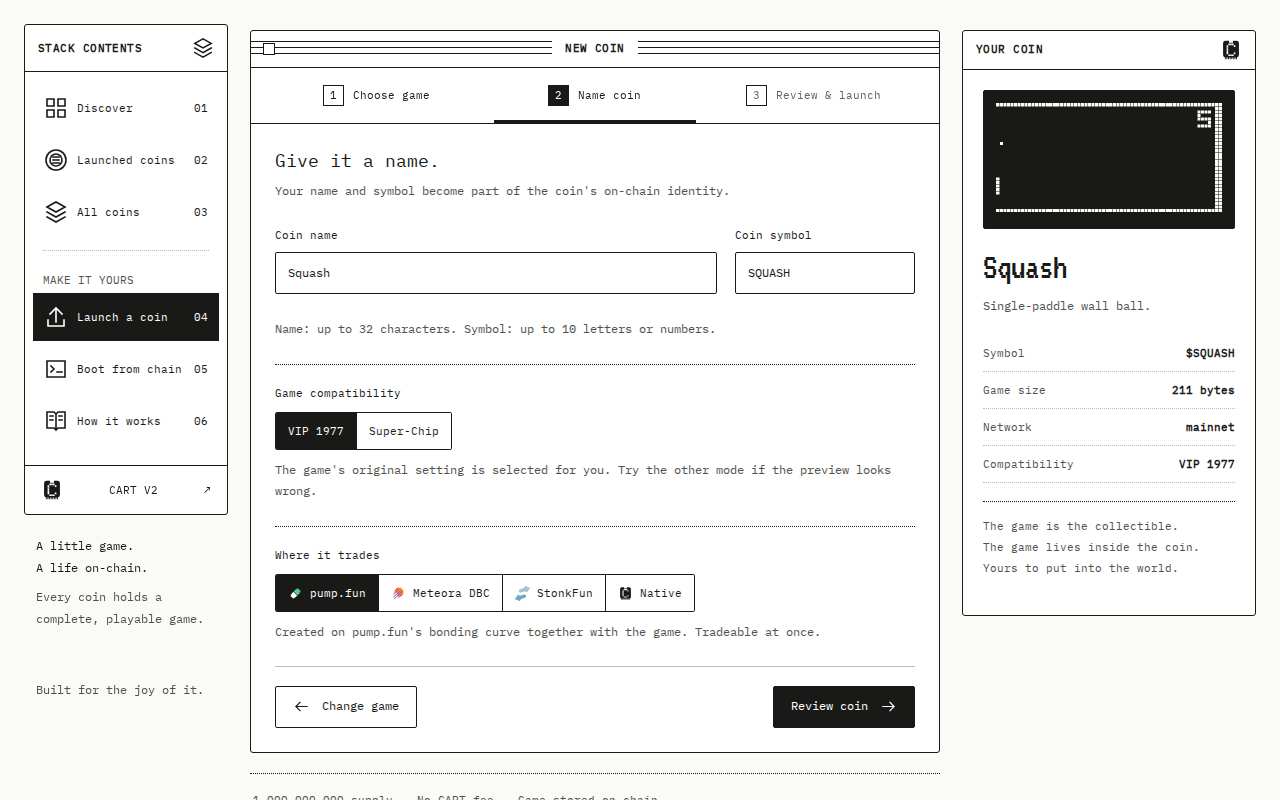Open Boot from chain page
The width and height of the screenshot is (1280, 800).
click(x=126, y=369)
